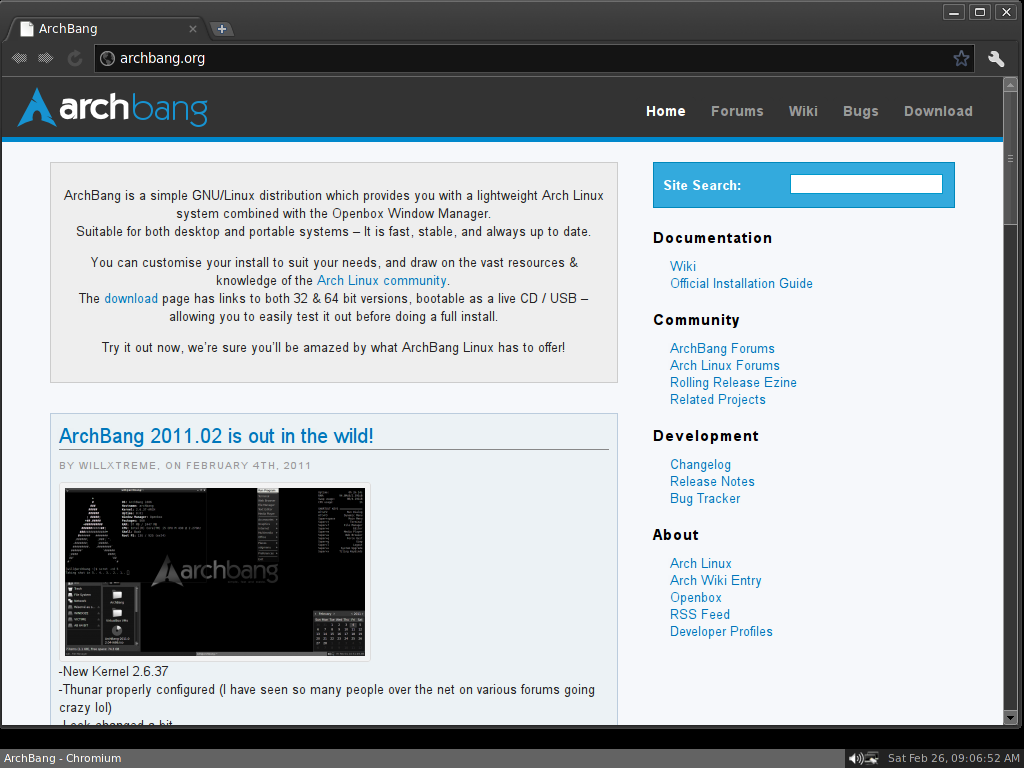Follow the download link in intro text
The height and width of the screenshot is (768, 1024).
coord(131,298)
